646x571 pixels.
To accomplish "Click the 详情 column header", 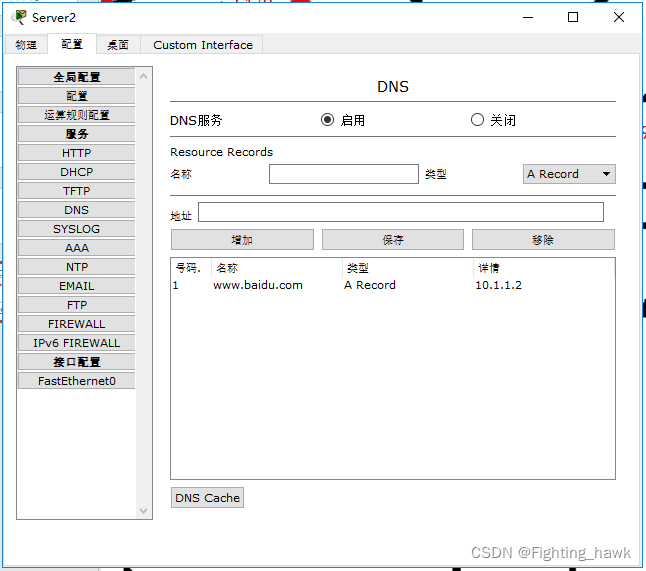I will coord(544,268).
